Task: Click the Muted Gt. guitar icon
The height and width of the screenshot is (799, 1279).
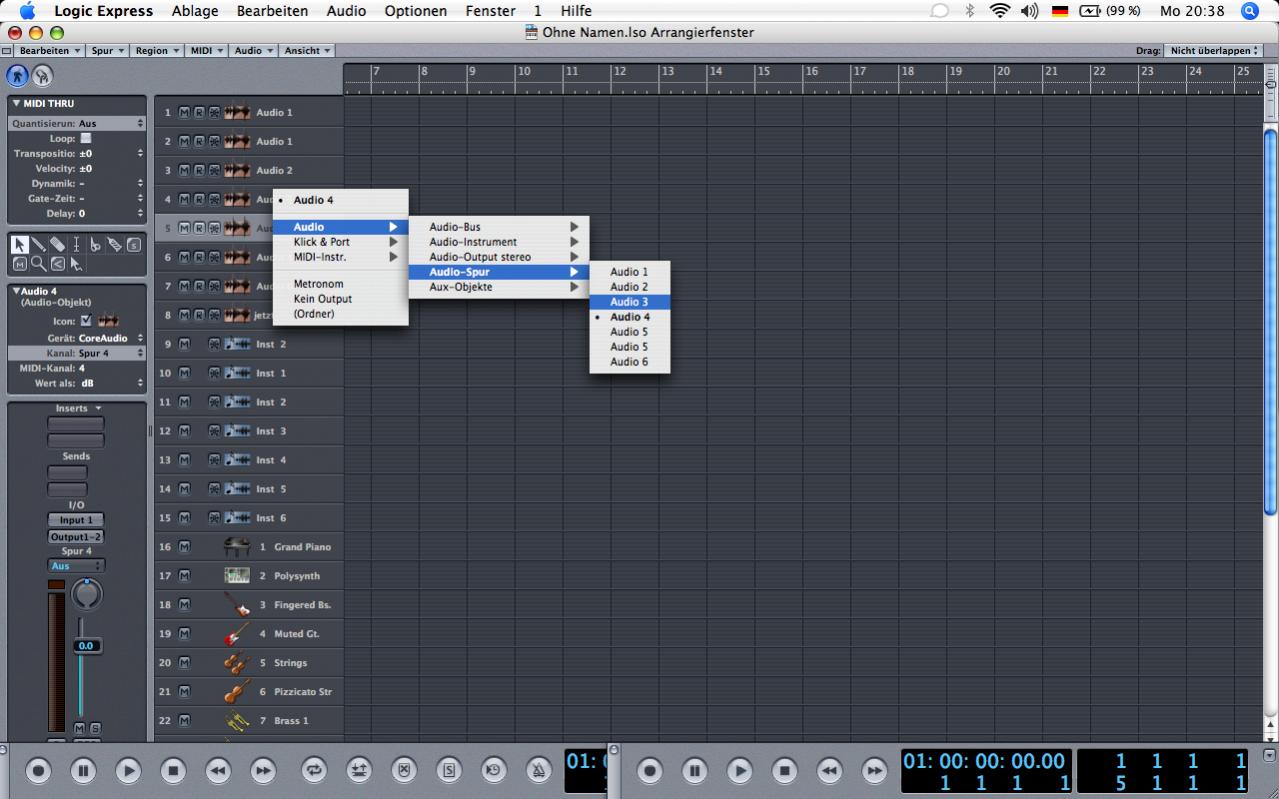Action: point(237,634)
